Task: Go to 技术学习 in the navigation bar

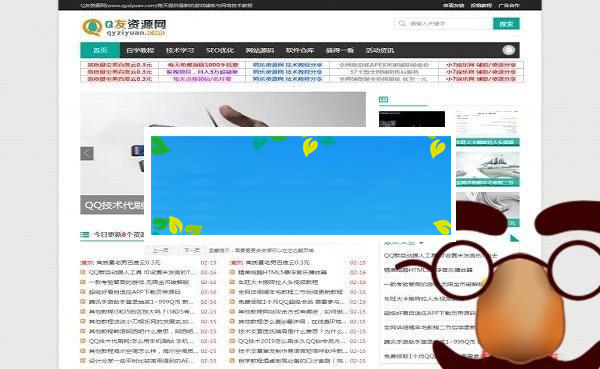Action: (180, 50)
